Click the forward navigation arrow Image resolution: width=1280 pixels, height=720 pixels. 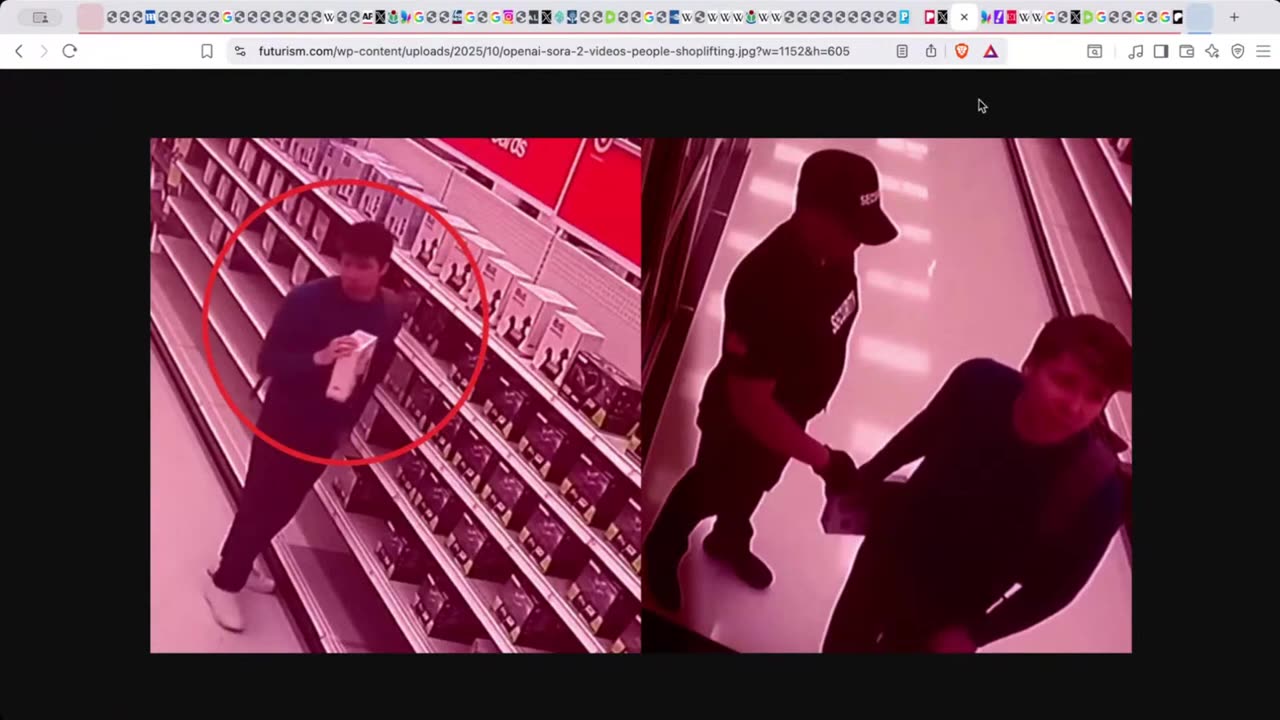(x=43, y=51)
